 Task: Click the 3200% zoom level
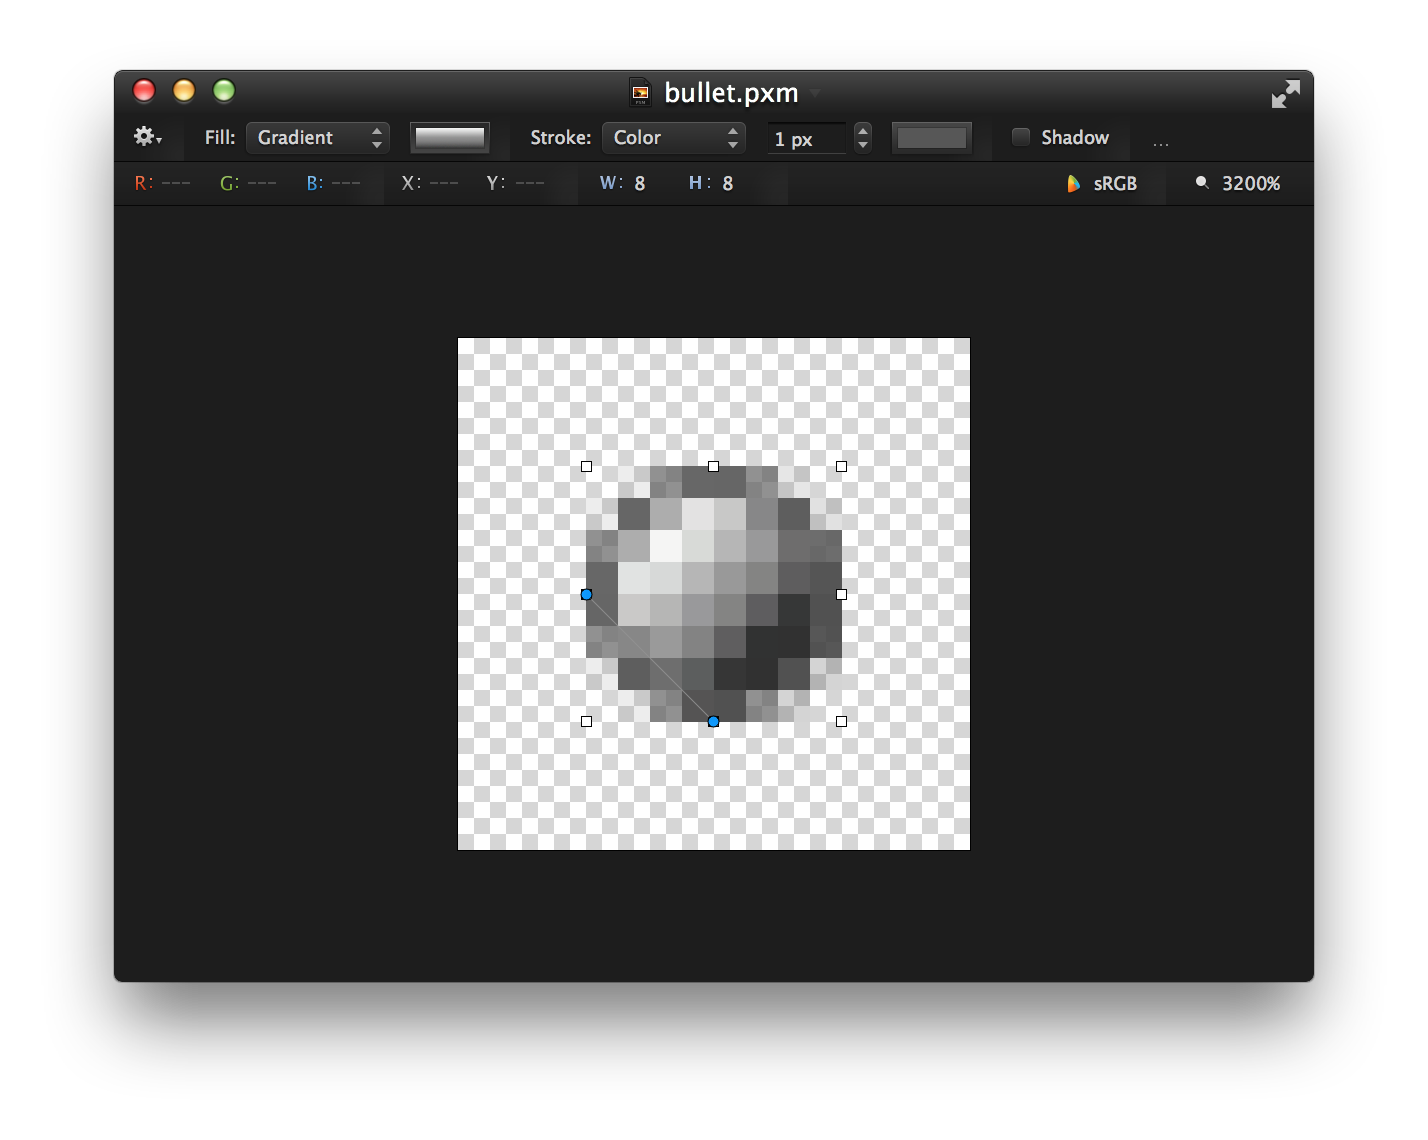pyautogui.click(x=1251, y=183)
